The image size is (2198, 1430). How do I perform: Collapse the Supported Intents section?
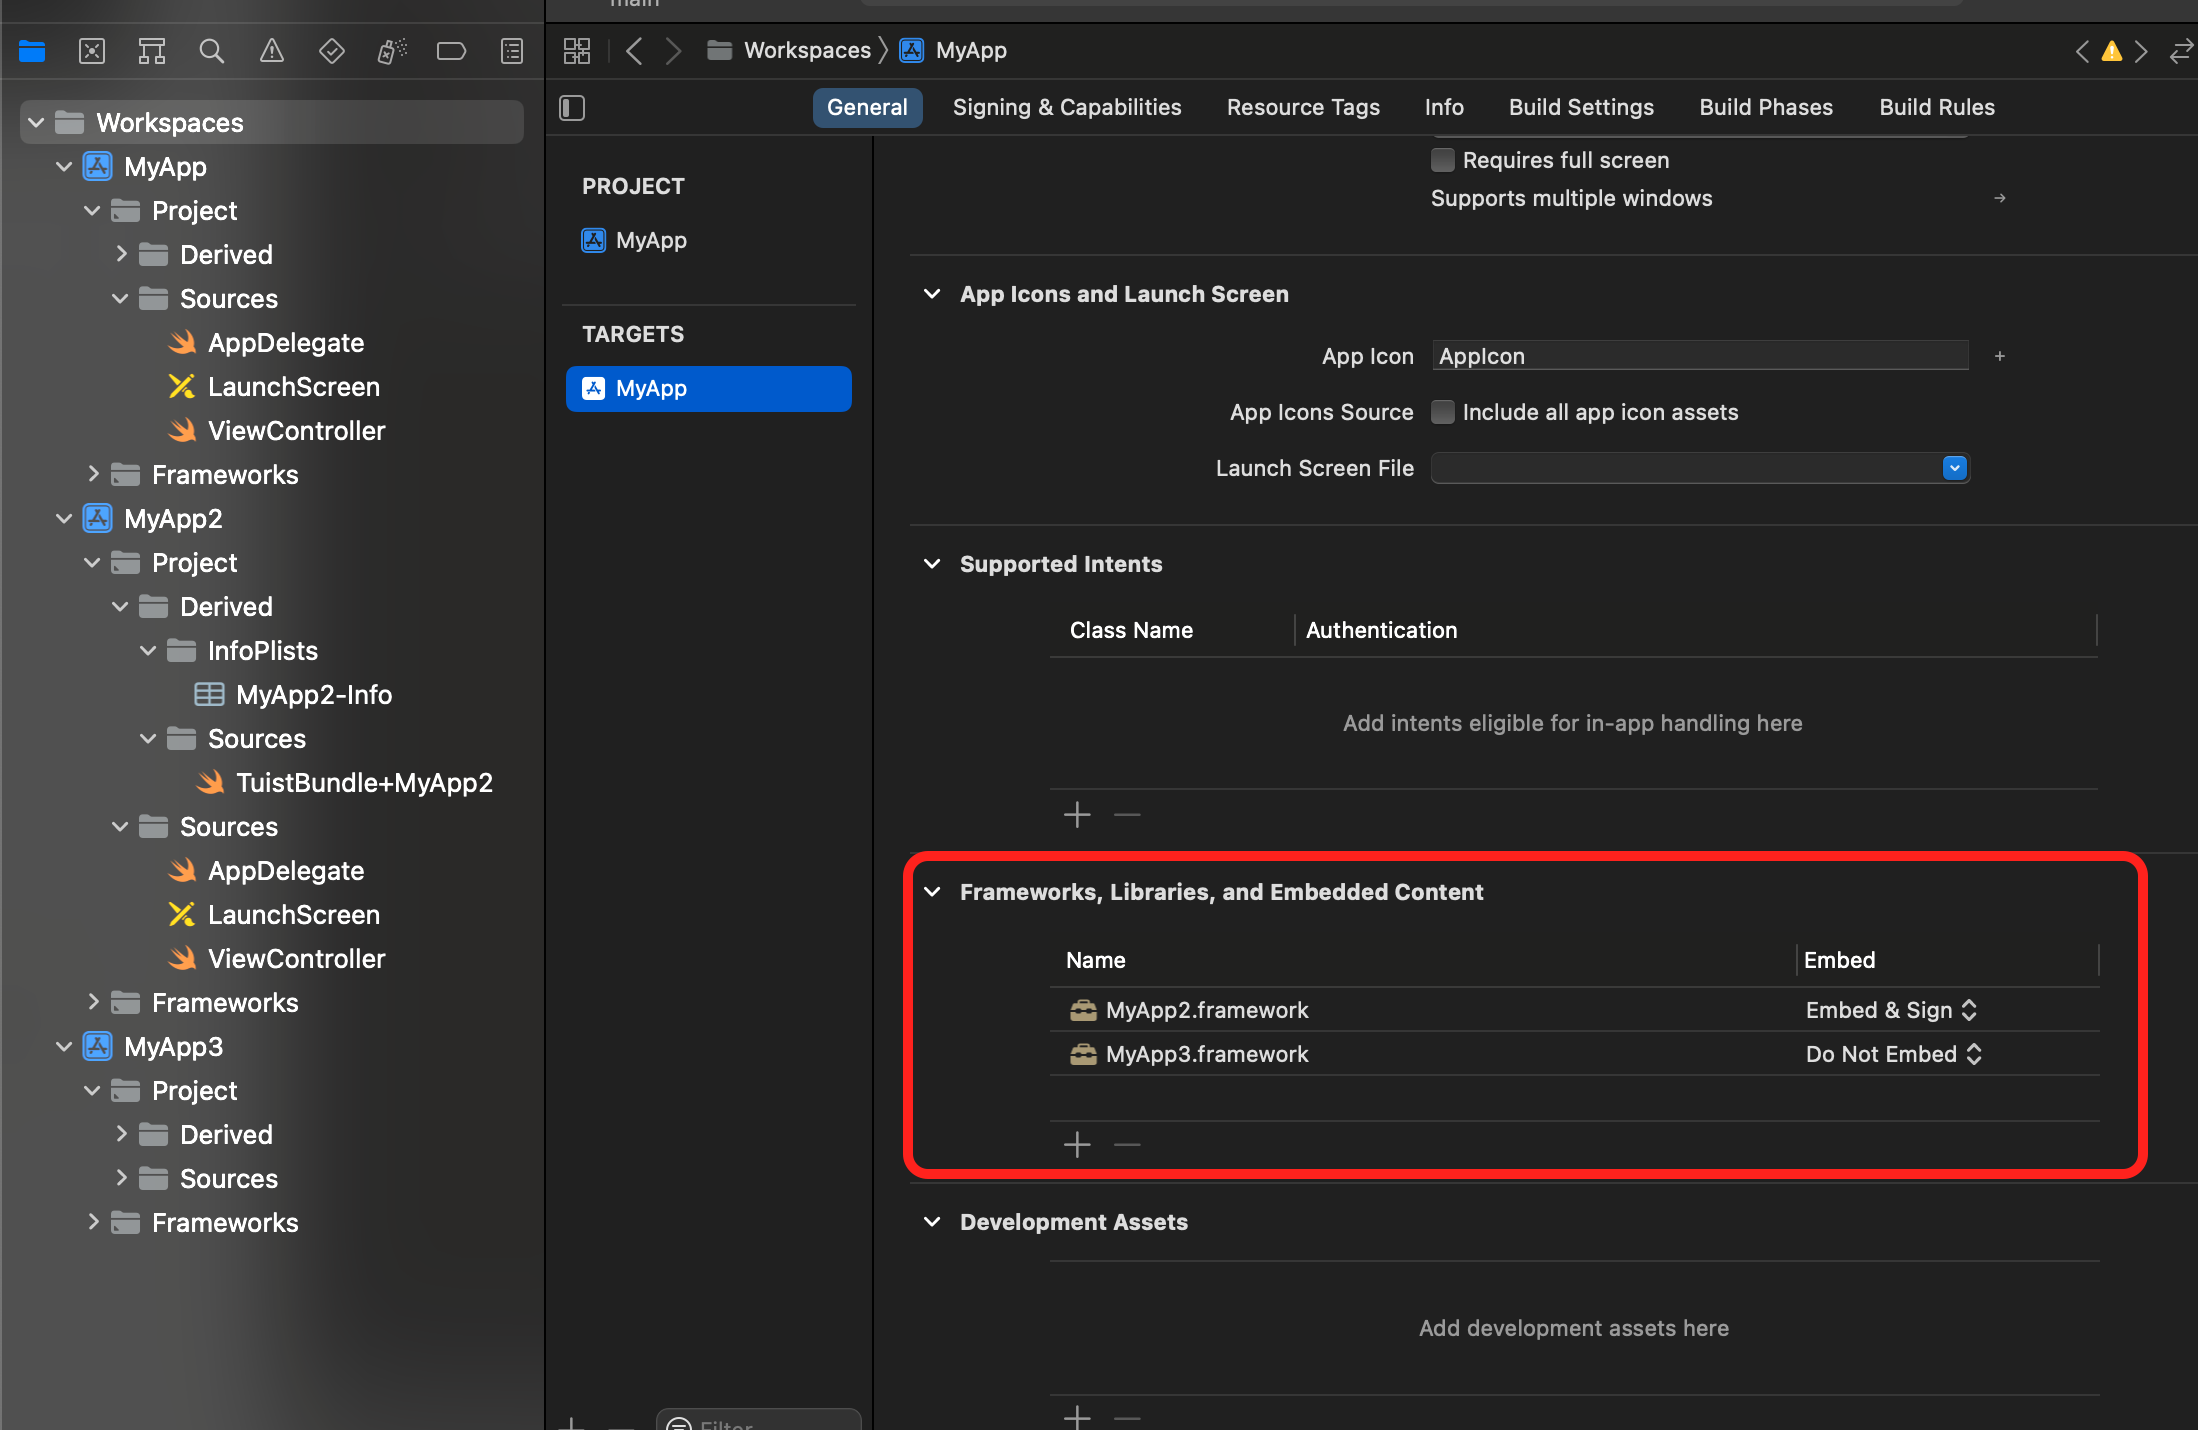932,564
